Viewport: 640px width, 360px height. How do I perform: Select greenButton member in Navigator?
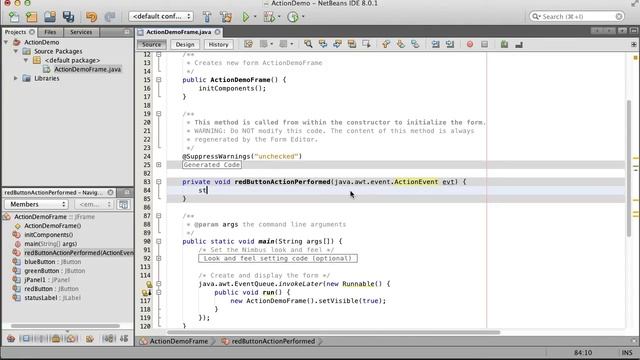tap(54, 271)
